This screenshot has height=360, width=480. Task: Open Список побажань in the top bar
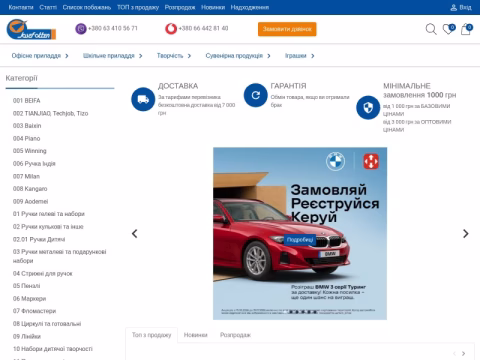pyautogui.click(x=87, y=7)
